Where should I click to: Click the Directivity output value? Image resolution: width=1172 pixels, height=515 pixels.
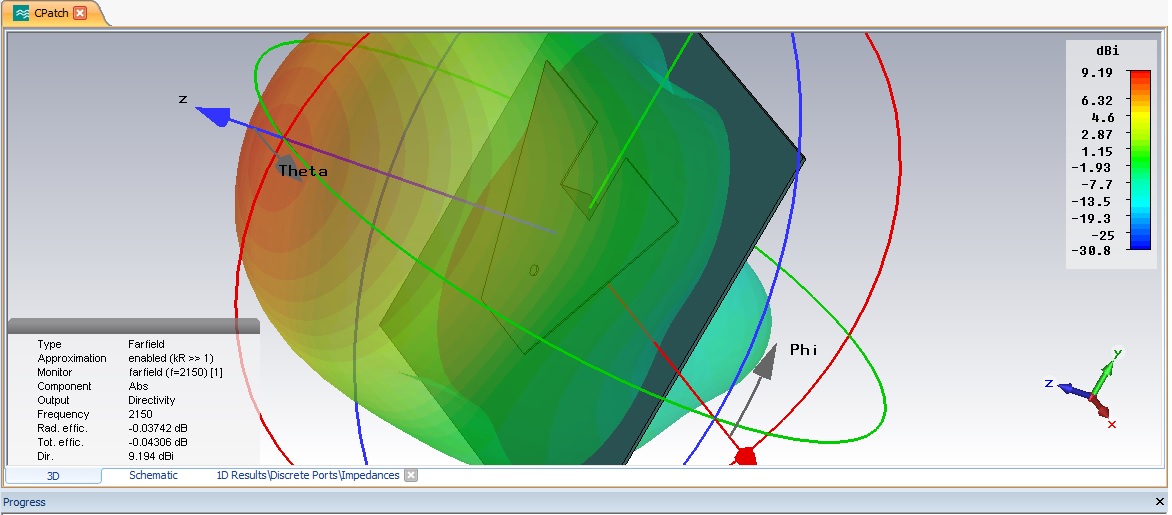coord(152,401)
